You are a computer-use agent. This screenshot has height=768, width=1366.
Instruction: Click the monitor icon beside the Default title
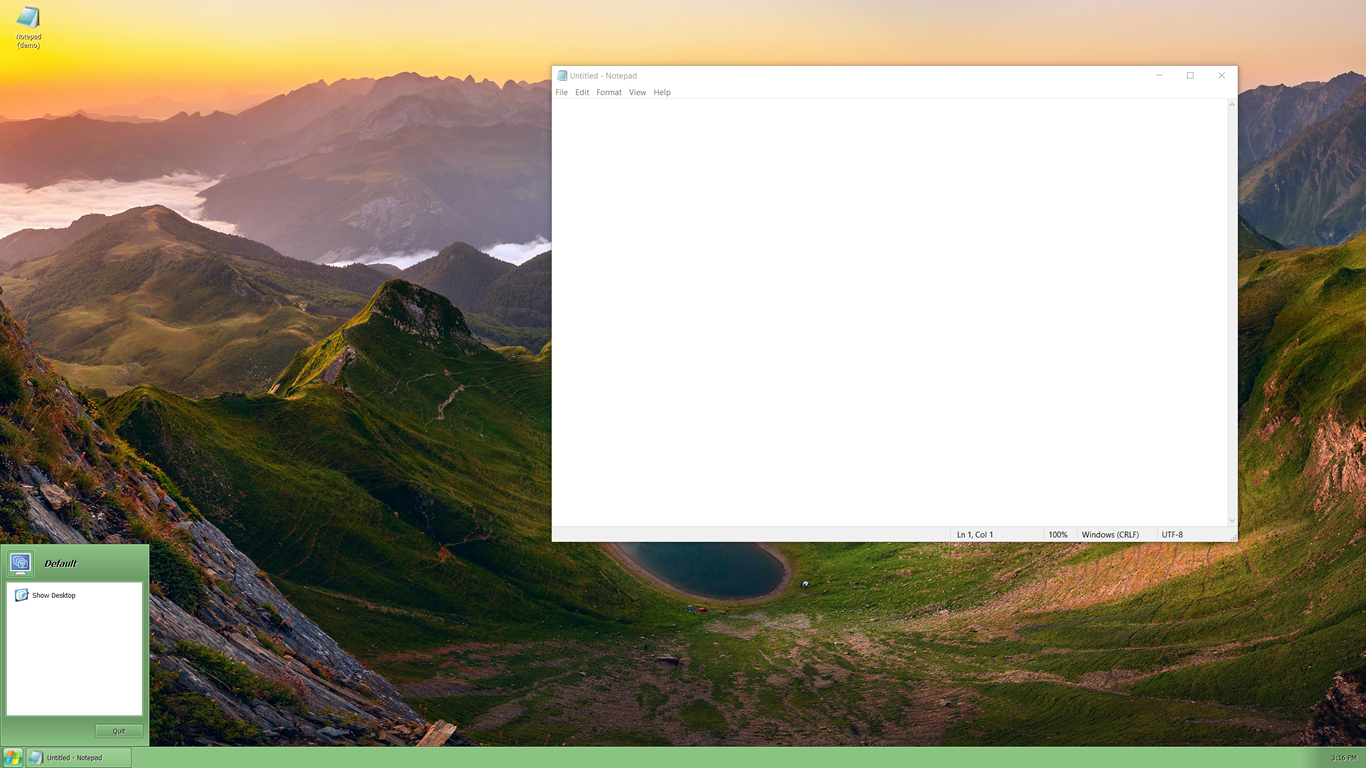[x=20, y=563]
